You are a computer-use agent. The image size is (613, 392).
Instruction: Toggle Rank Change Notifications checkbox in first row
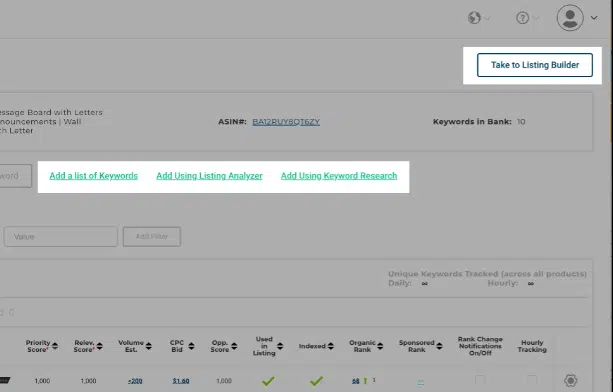(x=480, y=380)
